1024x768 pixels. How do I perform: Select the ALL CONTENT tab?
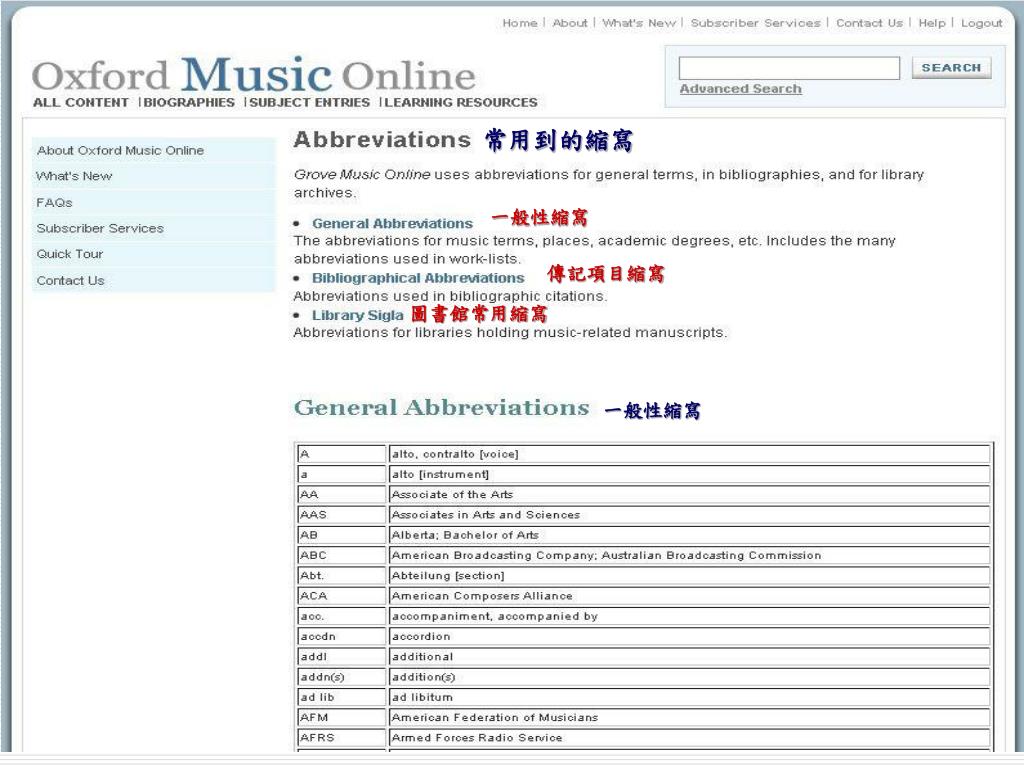click(81, 103)
